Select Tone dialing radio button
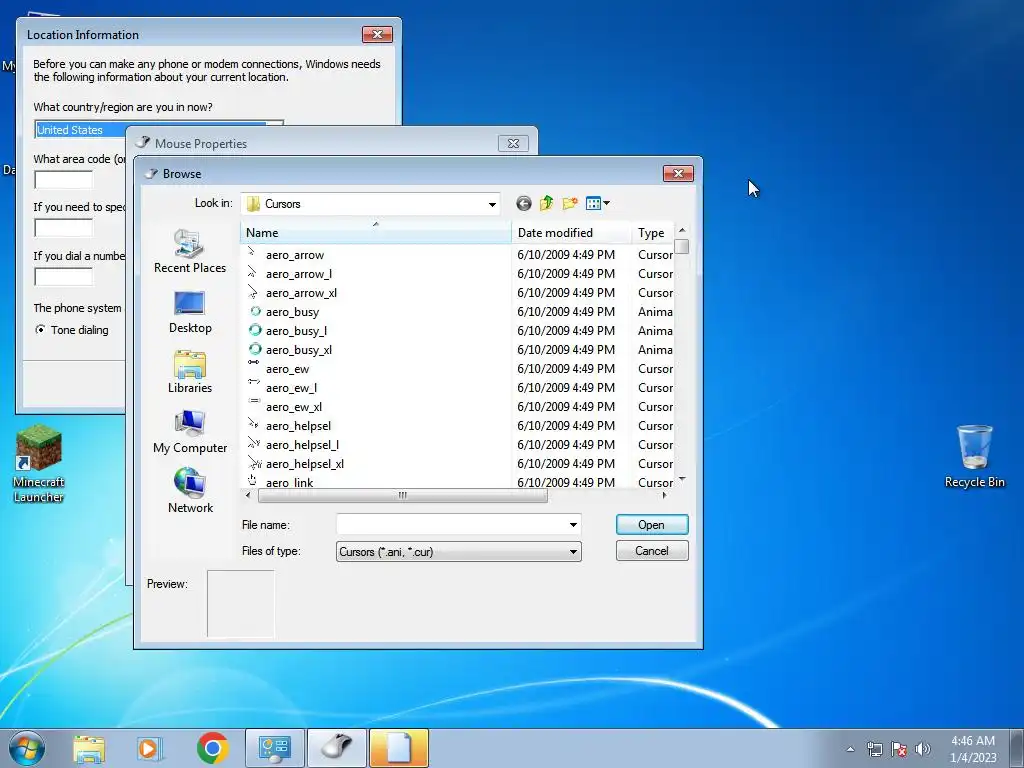 point(41,330)
